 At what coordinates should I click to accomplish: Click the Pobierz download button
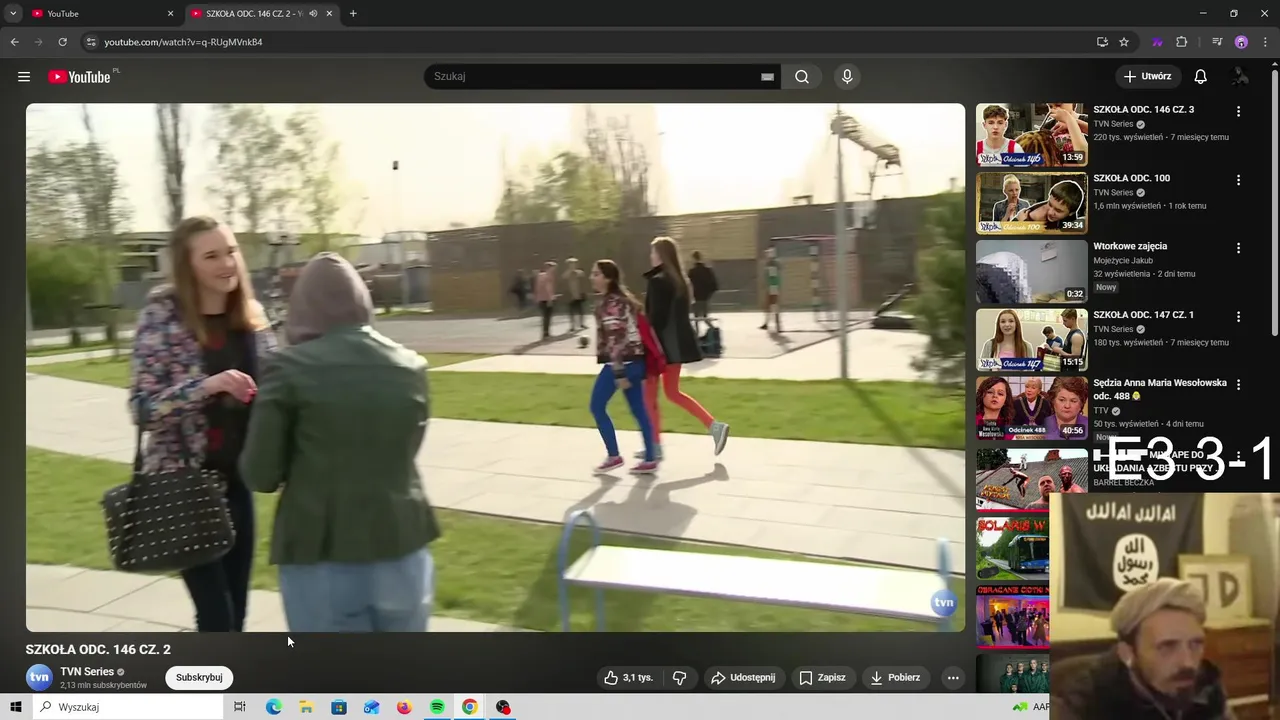(x=895, y=677)
